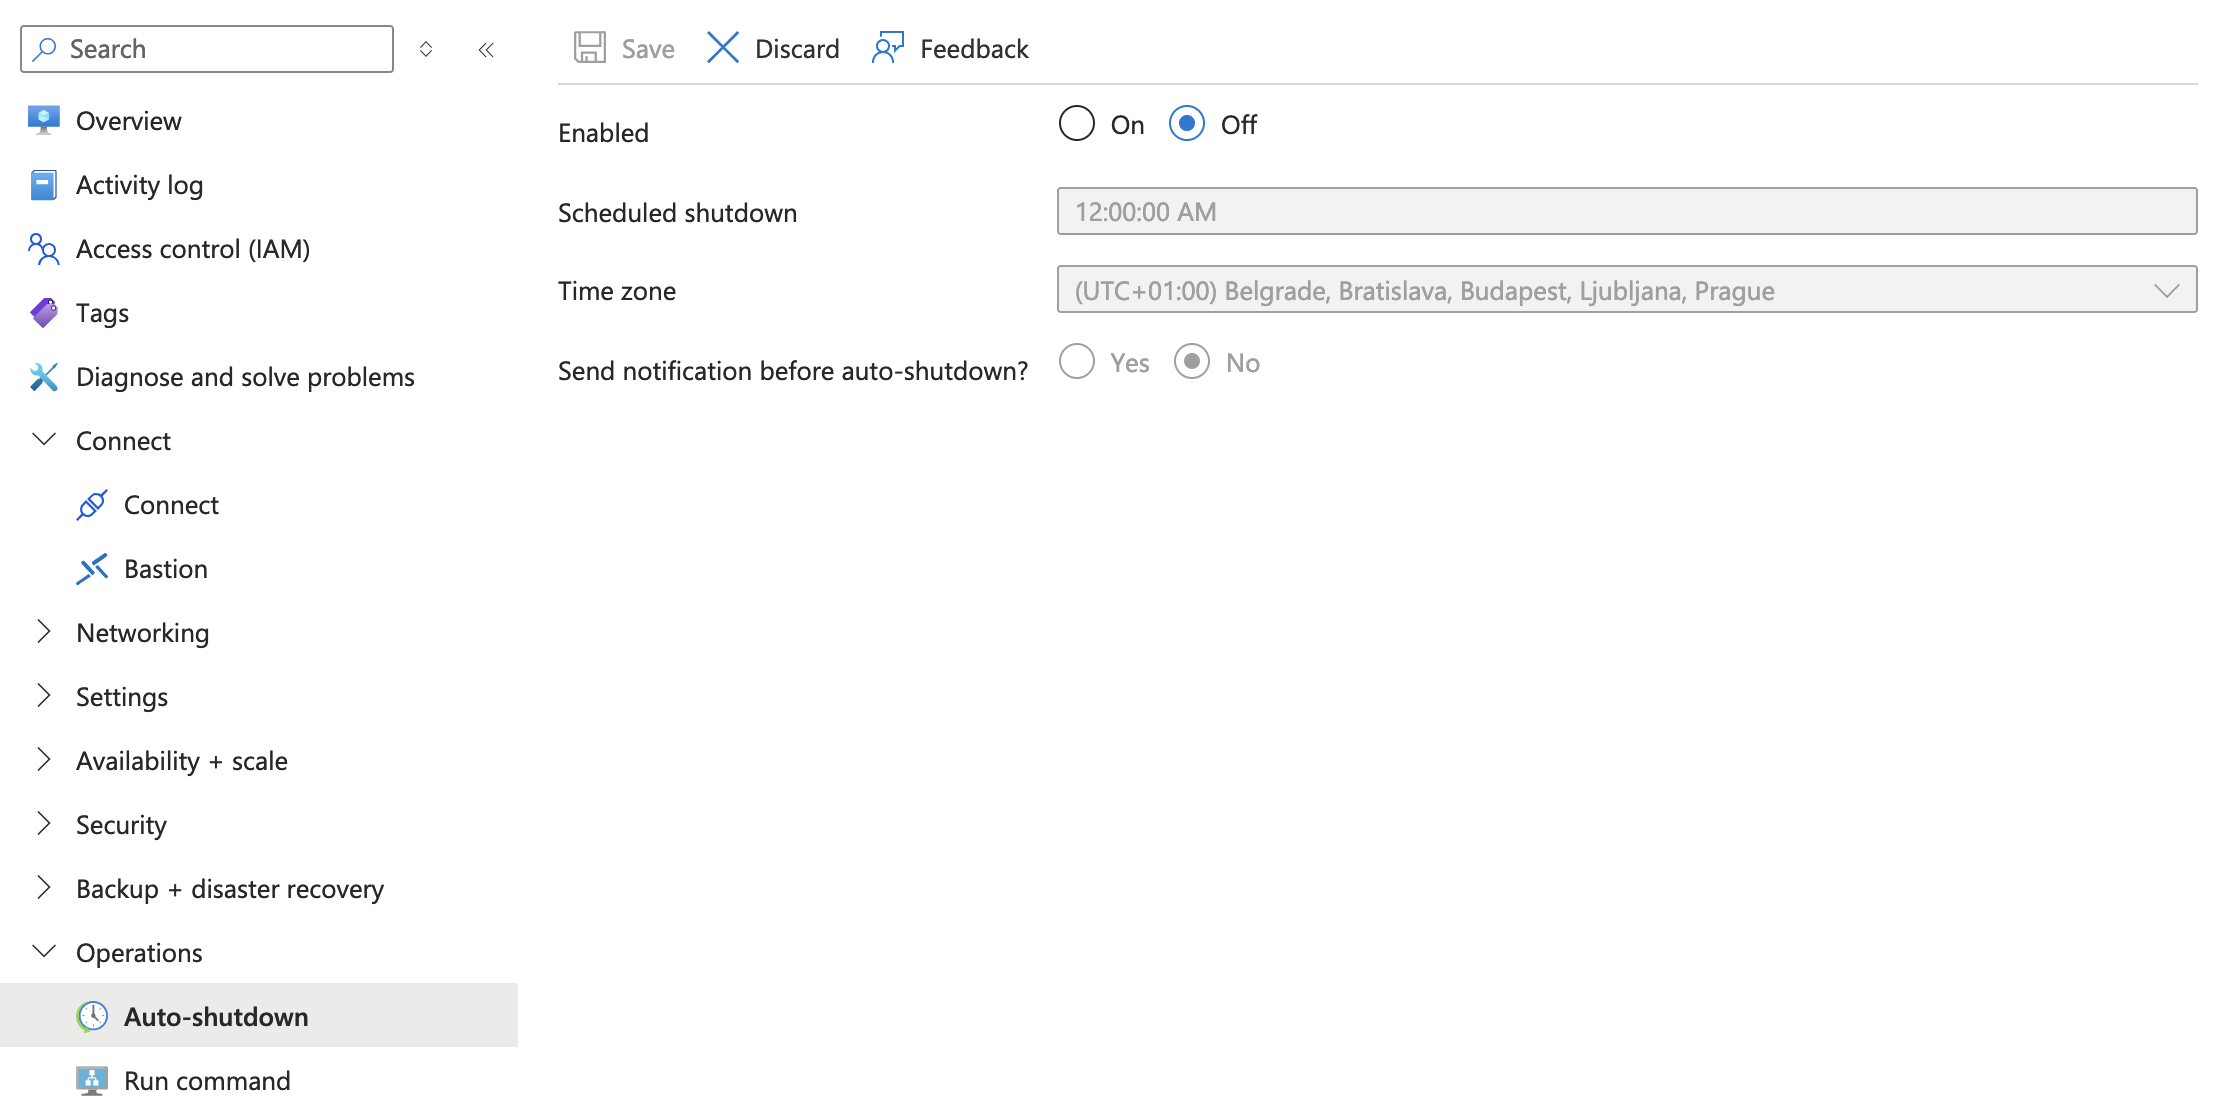2220x1114 pixels.
Task: Click the Diagnose and solve problems wrench icon
Action: click(43, 377)
